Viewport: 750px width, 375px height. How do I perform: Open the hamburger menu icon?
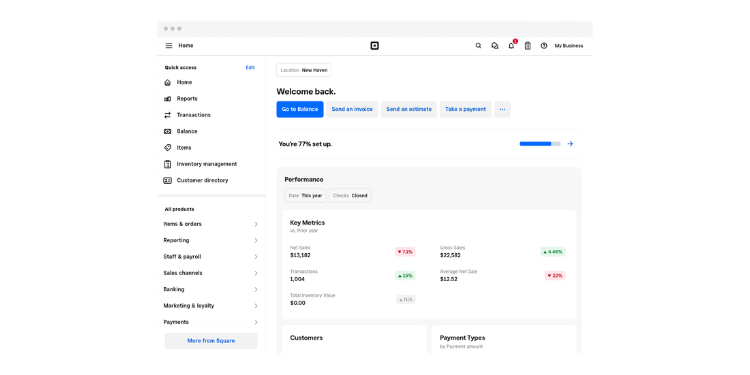[169, 46]
